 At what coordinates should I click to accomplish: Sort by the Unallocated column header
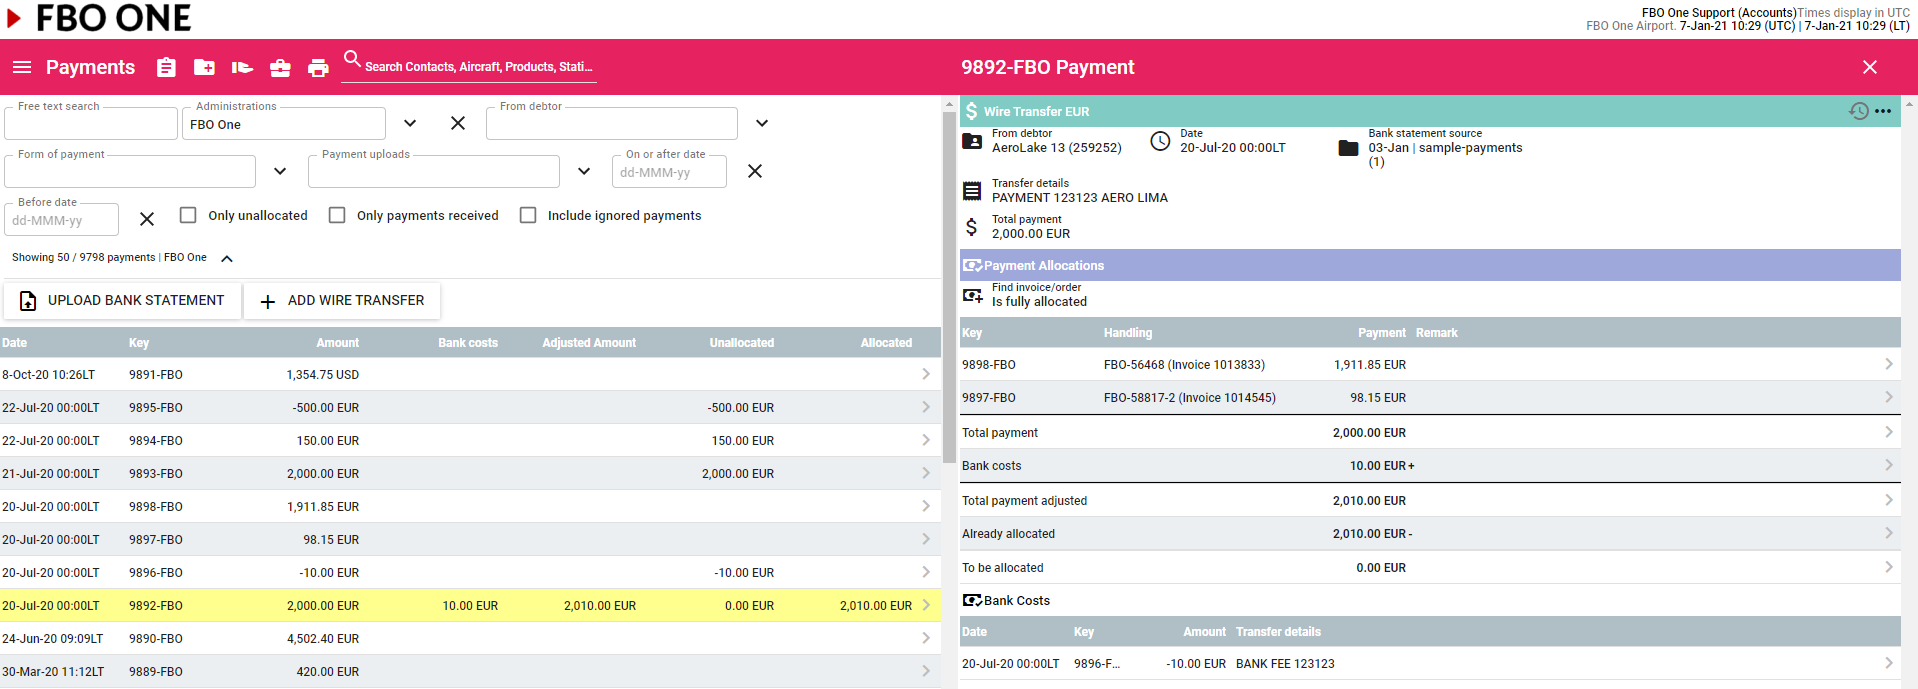(x=742, y=343)
